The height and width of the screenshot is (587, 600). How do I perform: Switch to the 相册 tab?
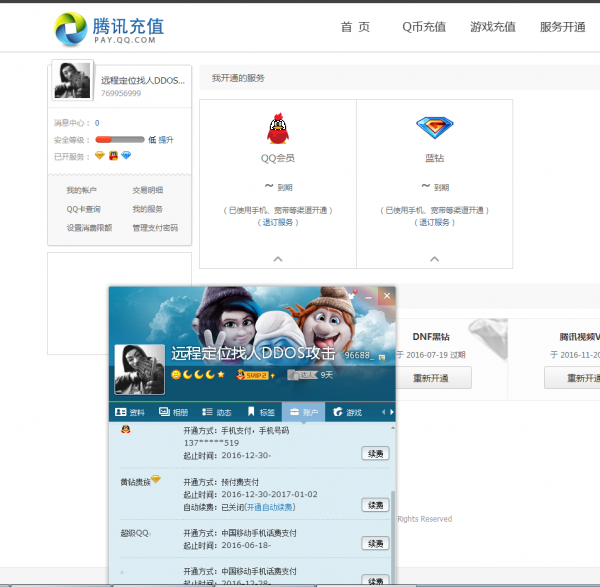click(x=173, y=412)
